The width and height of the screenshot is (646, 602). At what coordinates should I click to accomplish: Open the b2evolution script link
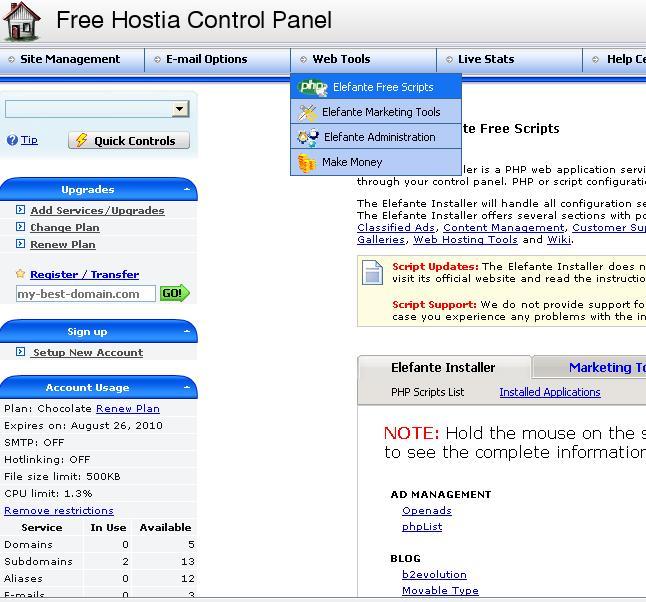(434, 574)
